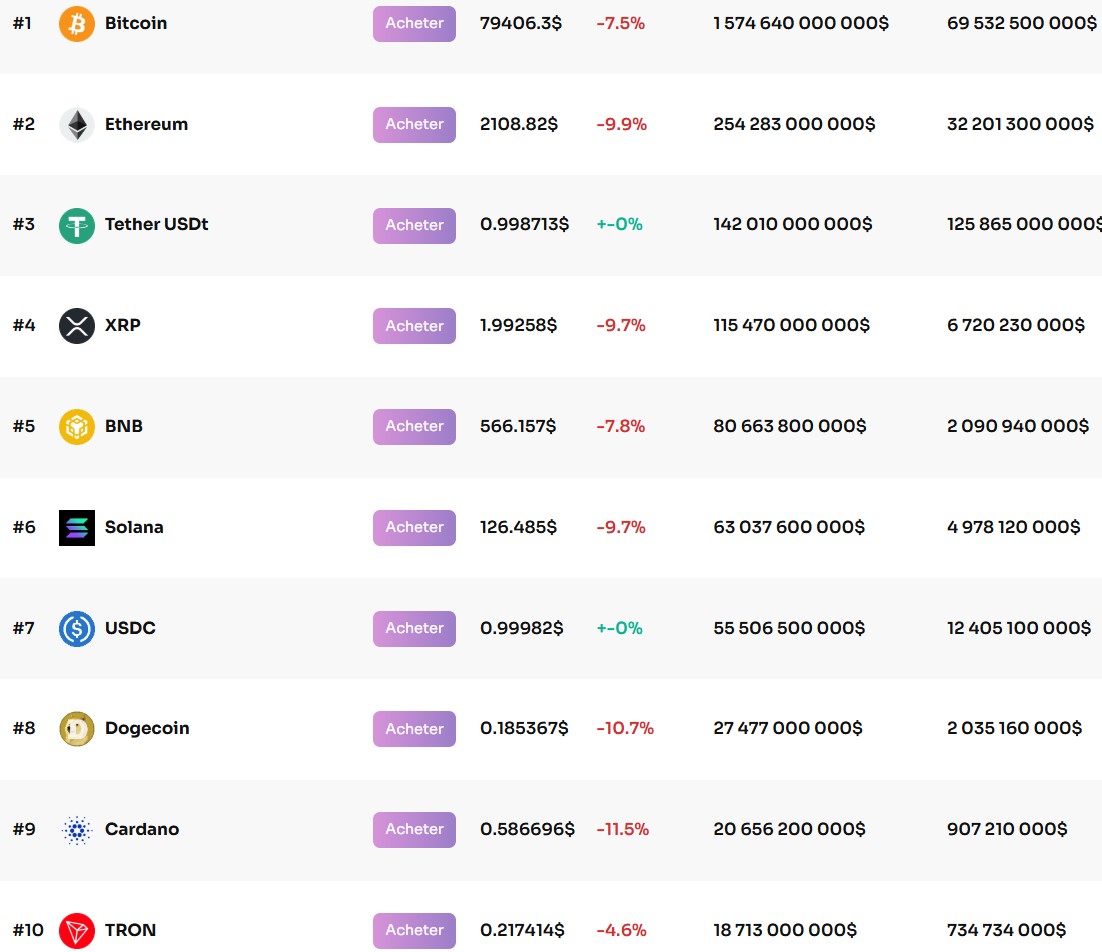Click the Bitcoin logo icon
This screenshot has width=1102, height=952.
click(x=76, y=23)
